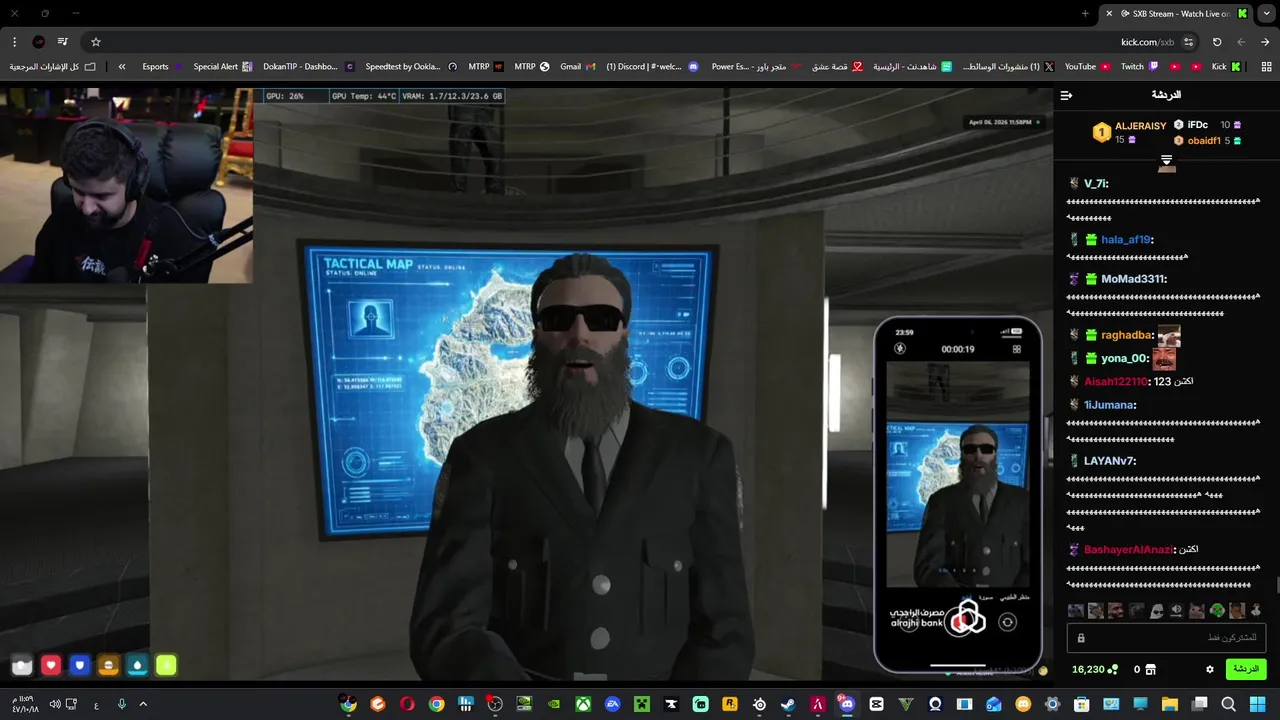Click hala_af19 username in chat
This screenshot has width=1280, height=720.
(x=1127, y=240)
